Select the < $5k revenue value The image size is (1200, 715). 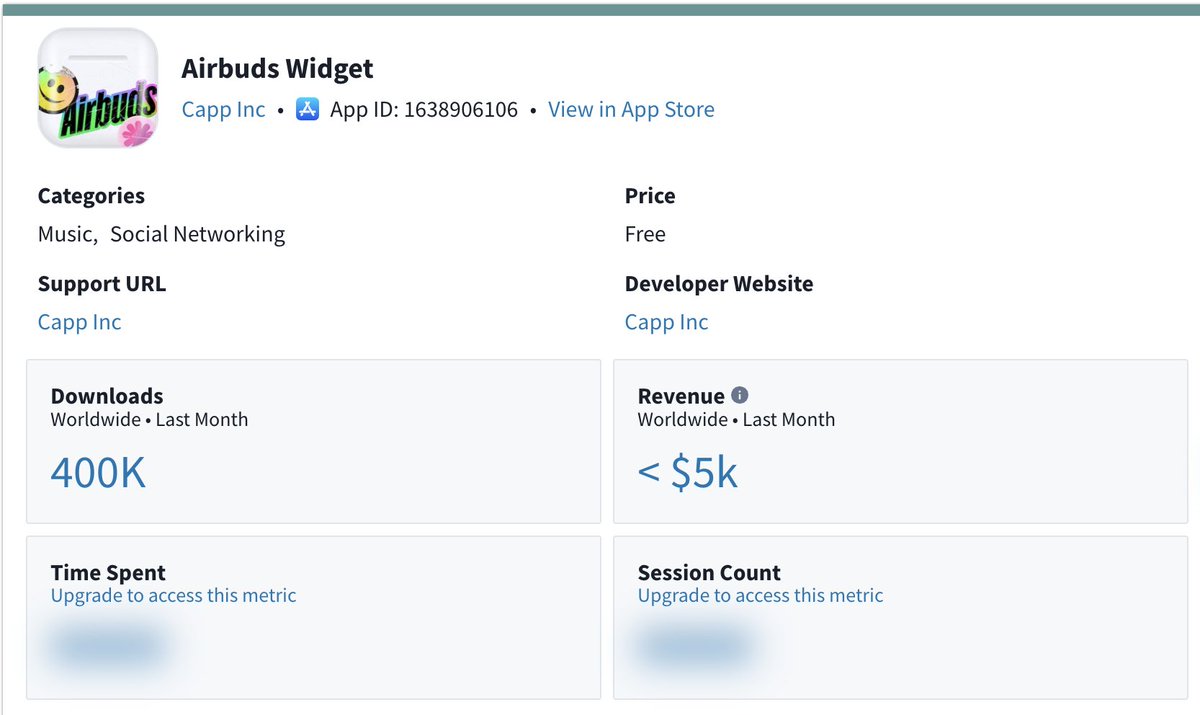pos(687,472)
